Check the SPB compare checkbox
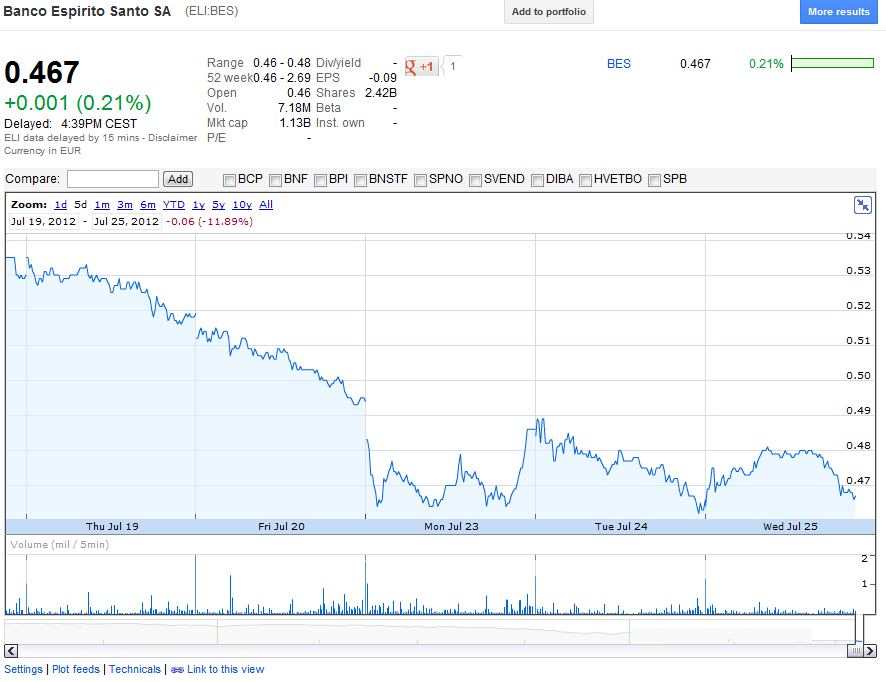This screenshot has height=682, width=886. (654, 180)
